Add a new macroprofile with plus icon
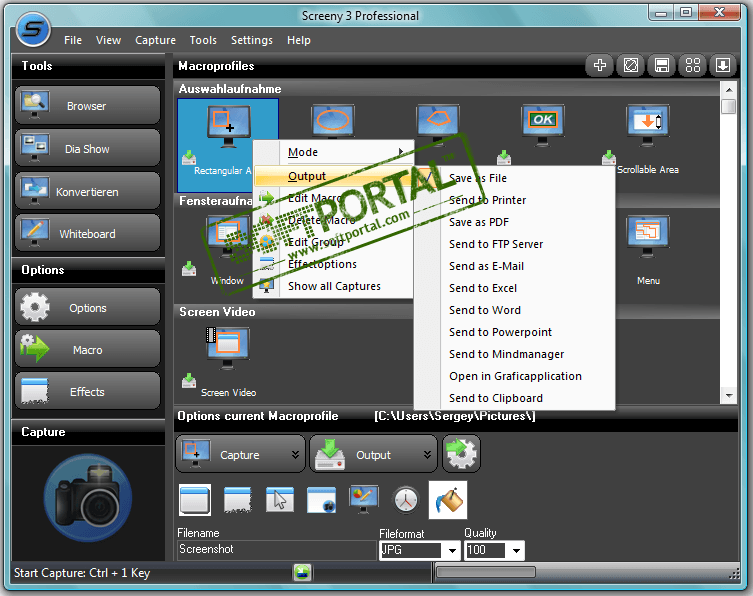 point(599,65)
